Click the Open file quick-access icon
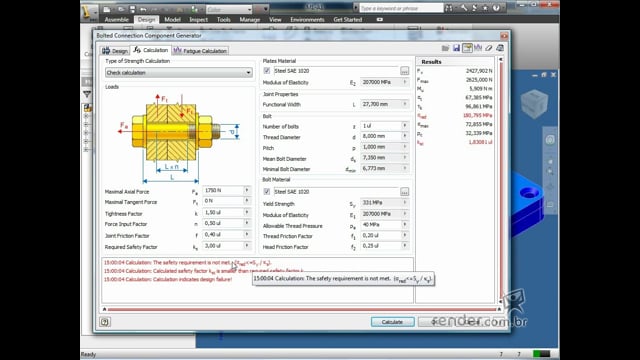640x360 pixels. [121, 9]
